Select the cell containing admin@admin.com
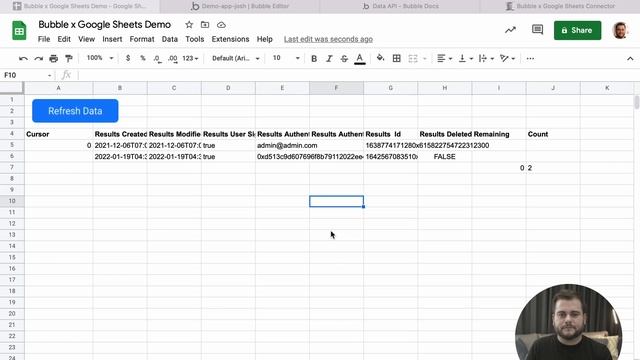Image resolution: width=640 pixels, height=360 pixels. click(x=282, y=145)
